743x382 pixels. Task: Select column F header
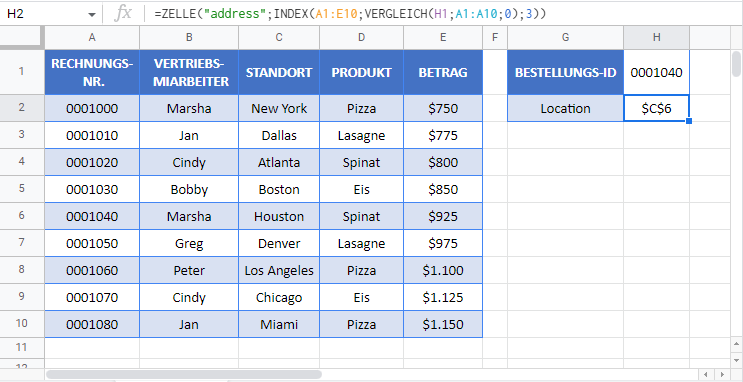click(495, 37)
